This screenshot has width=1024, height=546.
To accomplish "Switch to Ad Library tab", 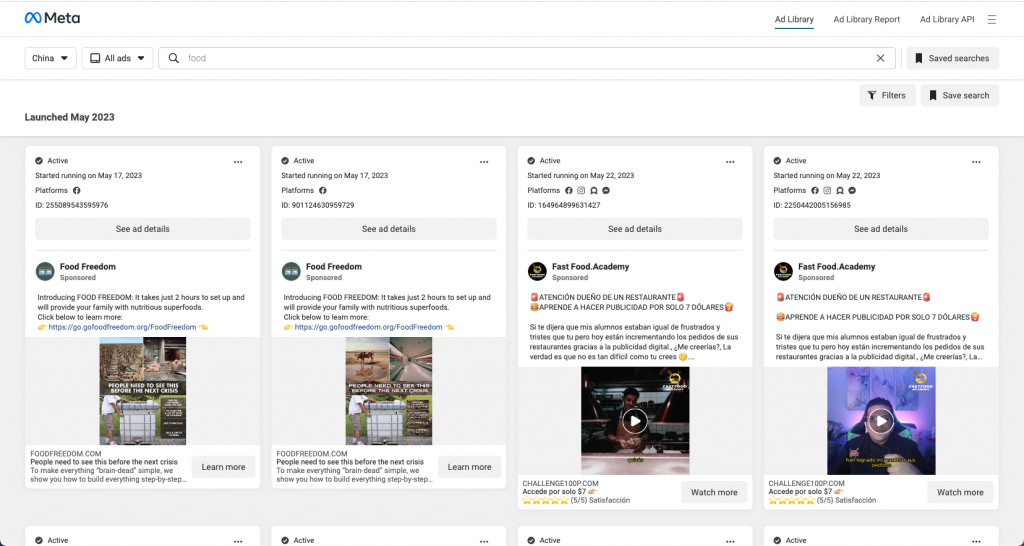I will pyautogui.click(x=794, y=20).
